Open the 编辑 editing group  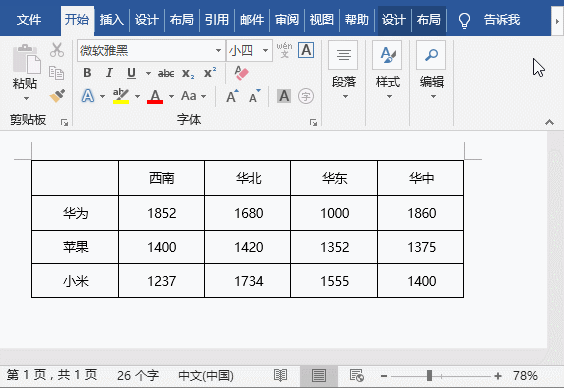[432, 70]
